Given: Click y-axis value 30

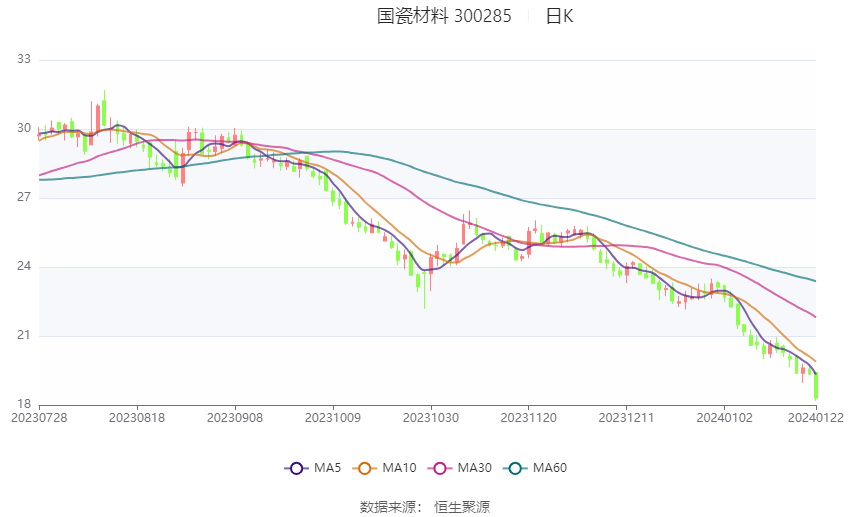Looking at the screenshot, I should coord(24,128).
